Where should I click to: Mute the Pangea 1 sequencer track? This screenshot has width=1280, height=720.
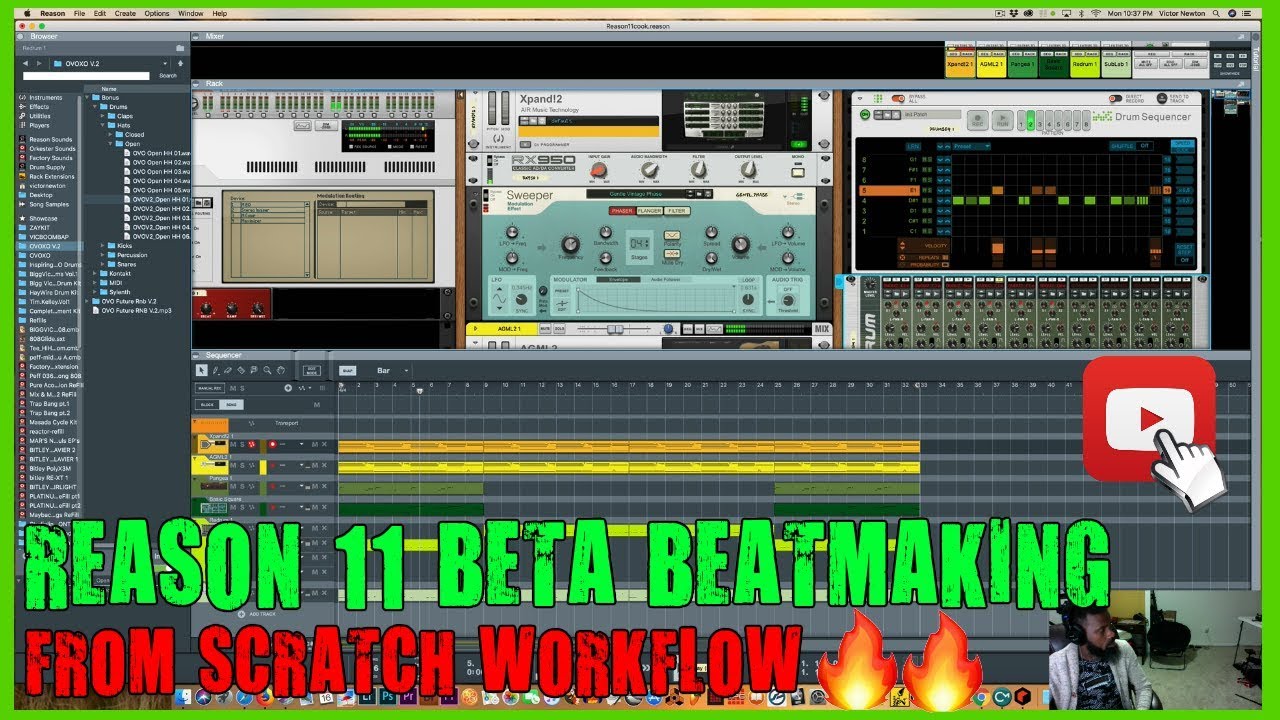[233, 485]
